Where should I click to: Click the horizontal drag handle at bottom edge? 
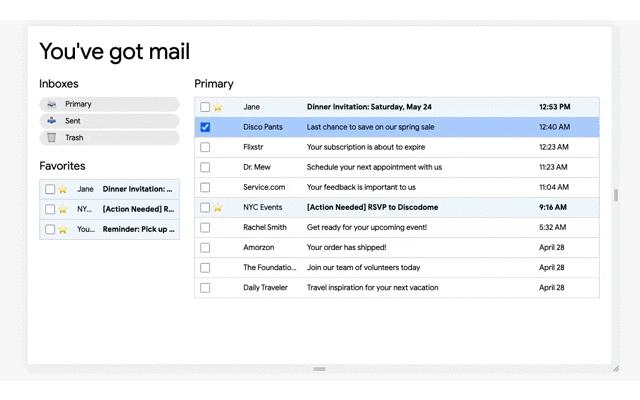coord(319,369)
